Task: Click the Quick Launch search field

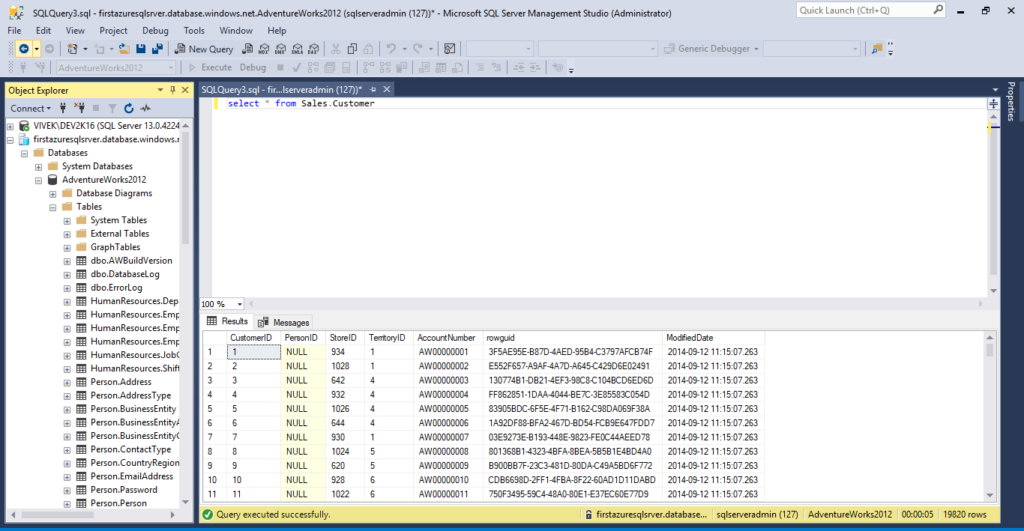Action: click(871, 10)
